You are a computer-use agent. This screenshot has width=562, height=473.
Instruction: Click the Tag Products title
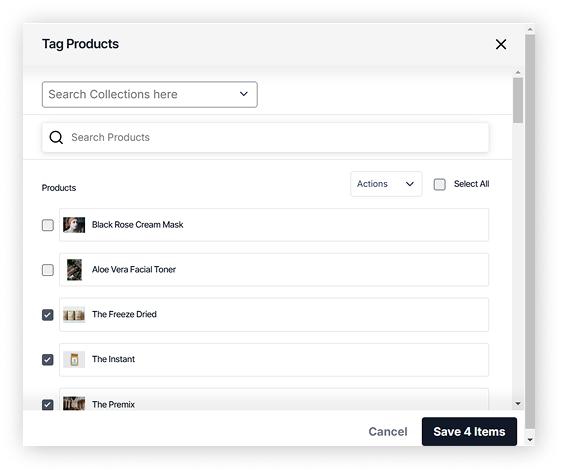click(x=80, y=44)
